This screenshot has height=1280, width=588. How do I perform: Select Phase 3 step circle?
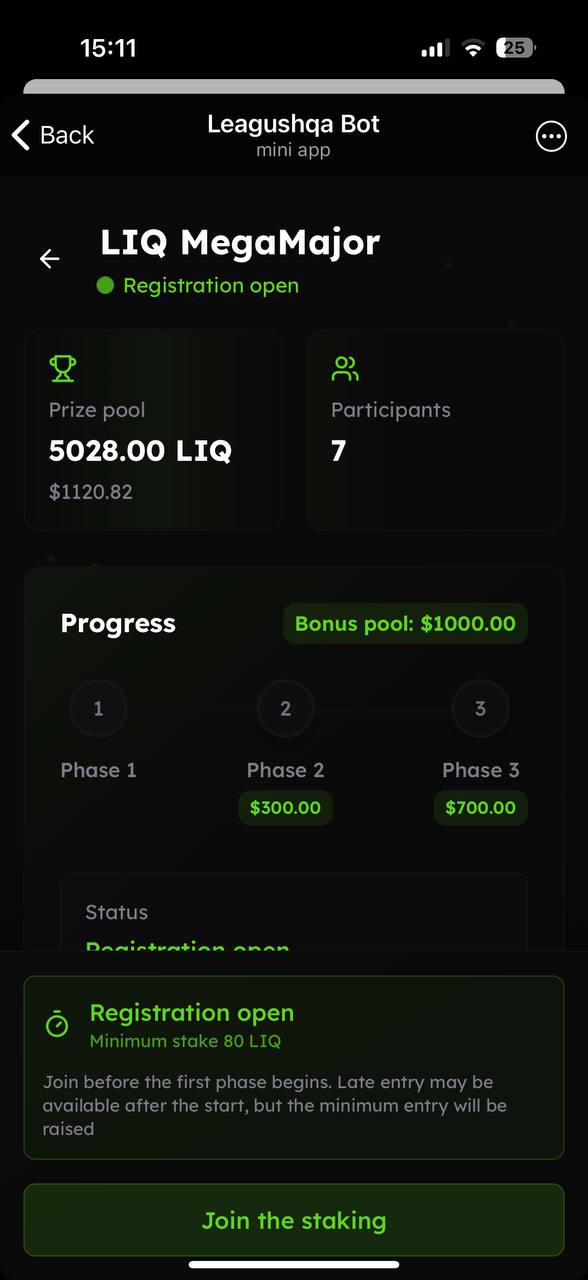click(480, 709)
